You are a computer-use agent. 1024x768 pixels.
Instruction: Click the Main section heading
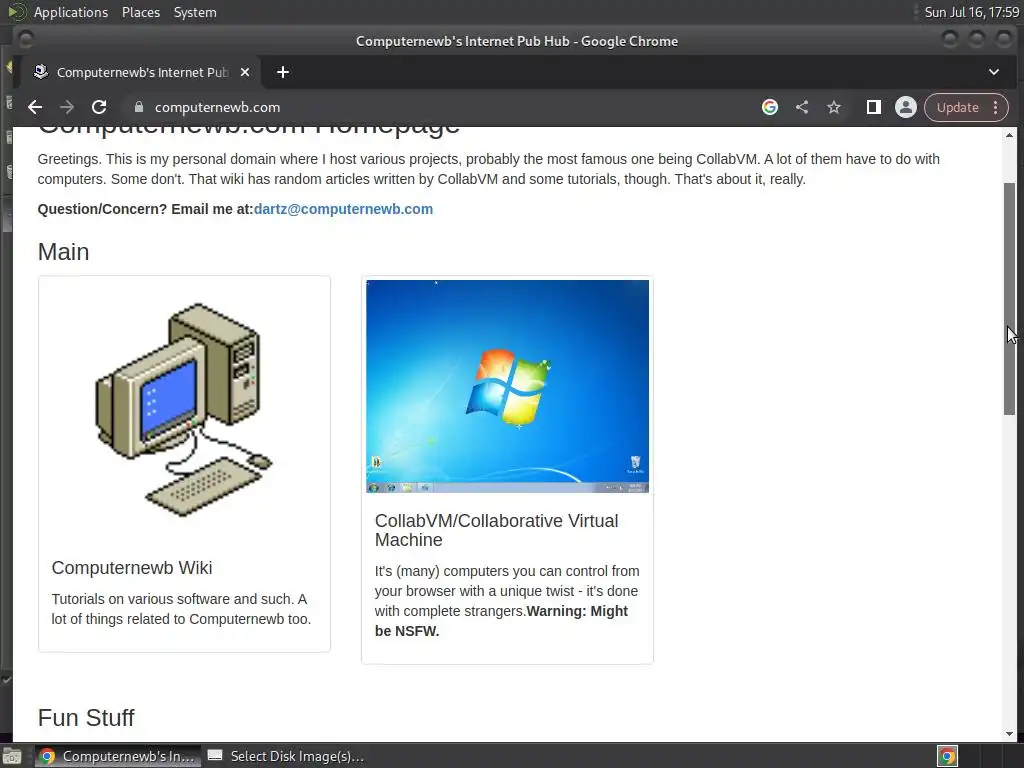point(63,252)
